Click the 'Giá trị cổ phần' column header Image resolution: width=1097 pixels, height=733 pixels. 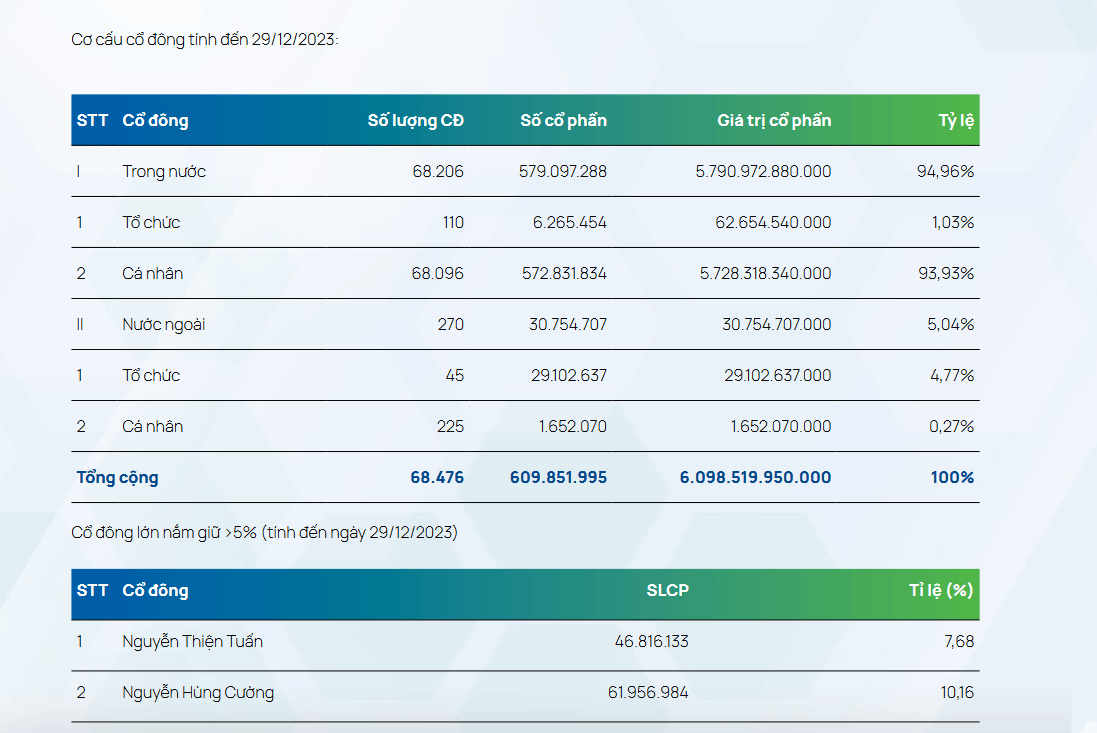click(773, 121)
